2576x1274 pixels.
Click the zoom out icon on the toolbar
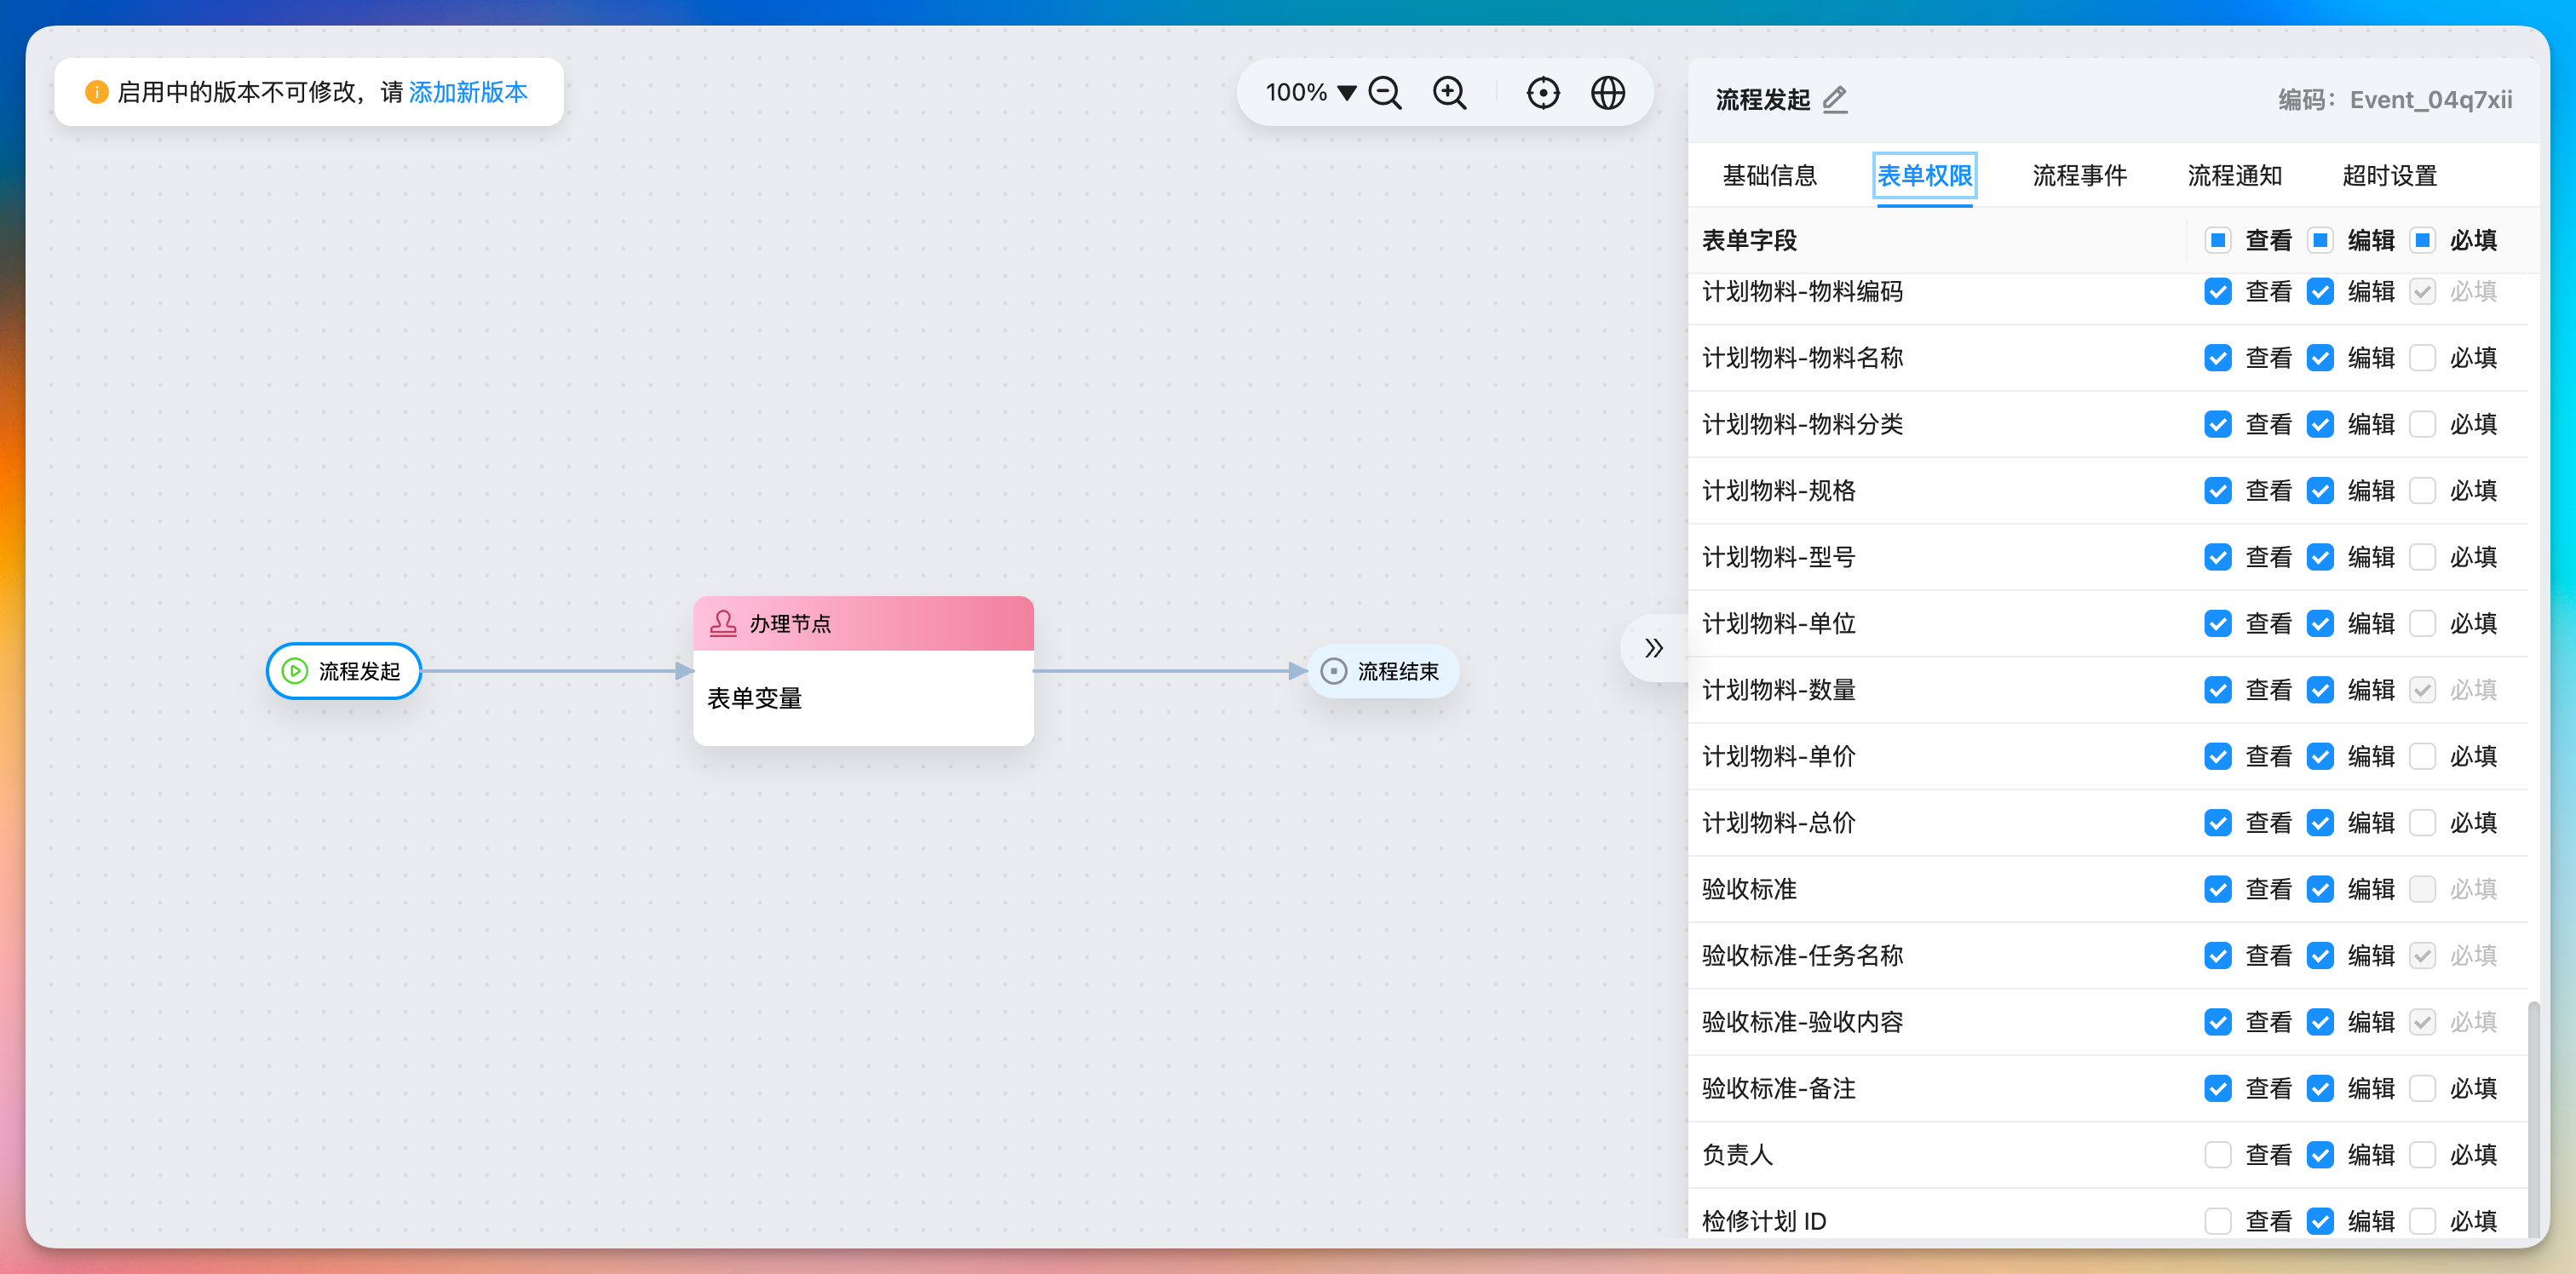pyautogui.click(x=1385, y=92)
